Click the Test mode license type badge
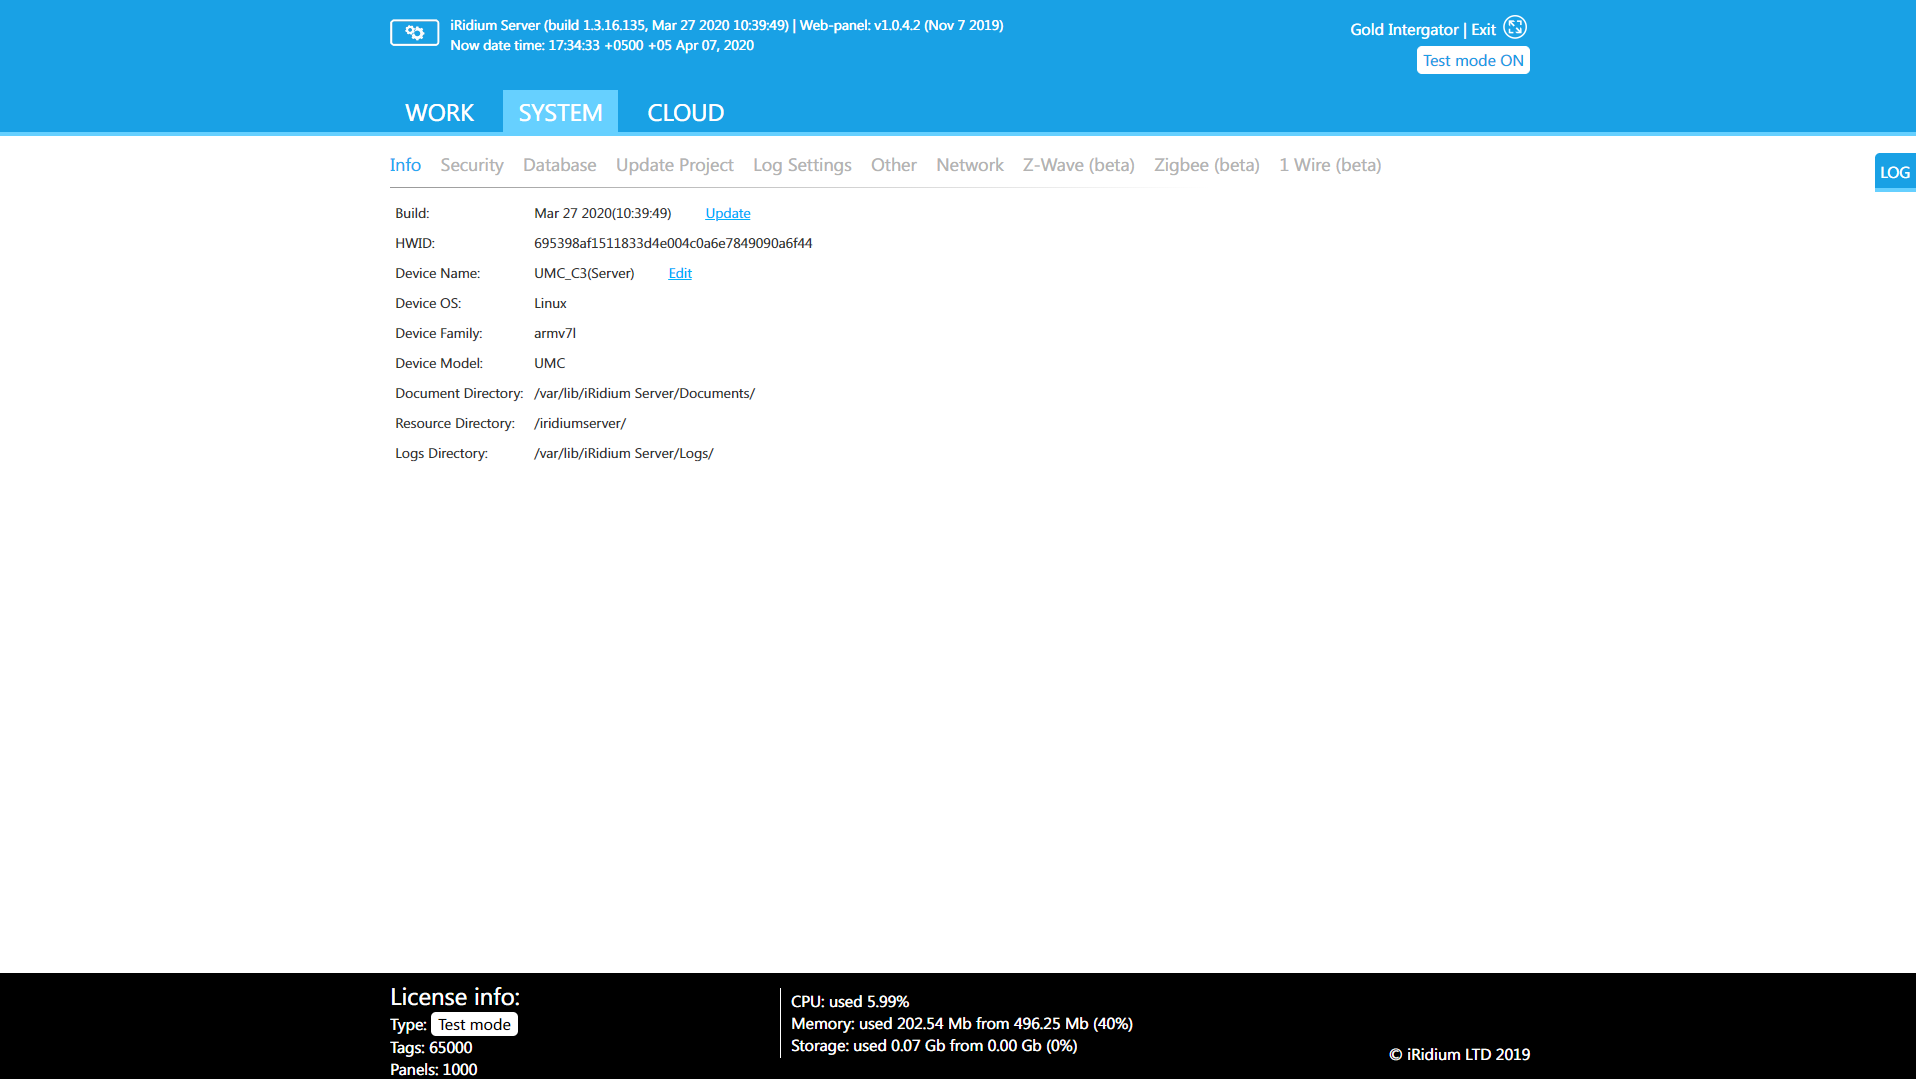1916x1079 pixels. (474, 1024)
